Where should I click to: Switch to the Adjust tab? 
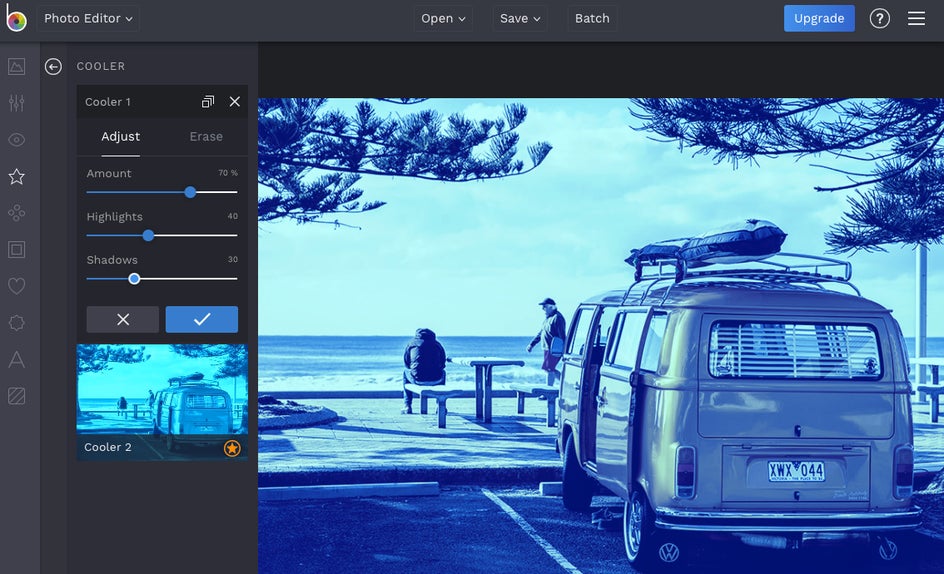pyautogui.click(x=120, y=137)
